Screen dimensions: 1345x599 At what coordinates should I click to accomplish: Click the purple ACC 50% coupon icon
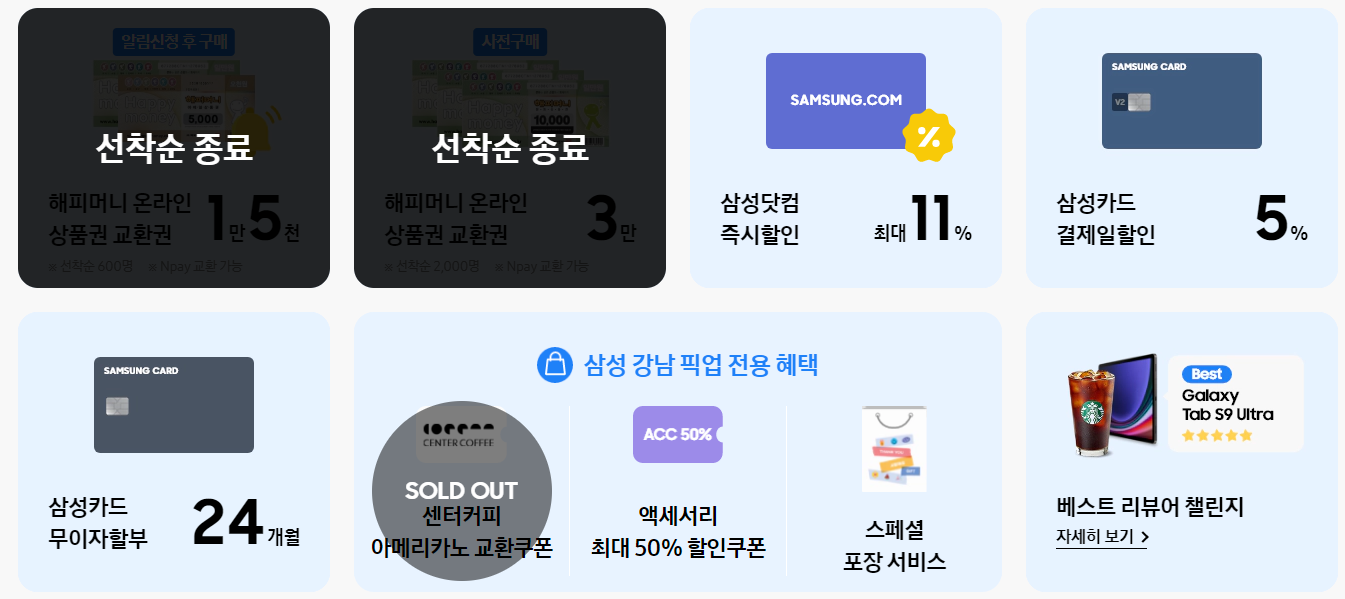tap(677, 434)
